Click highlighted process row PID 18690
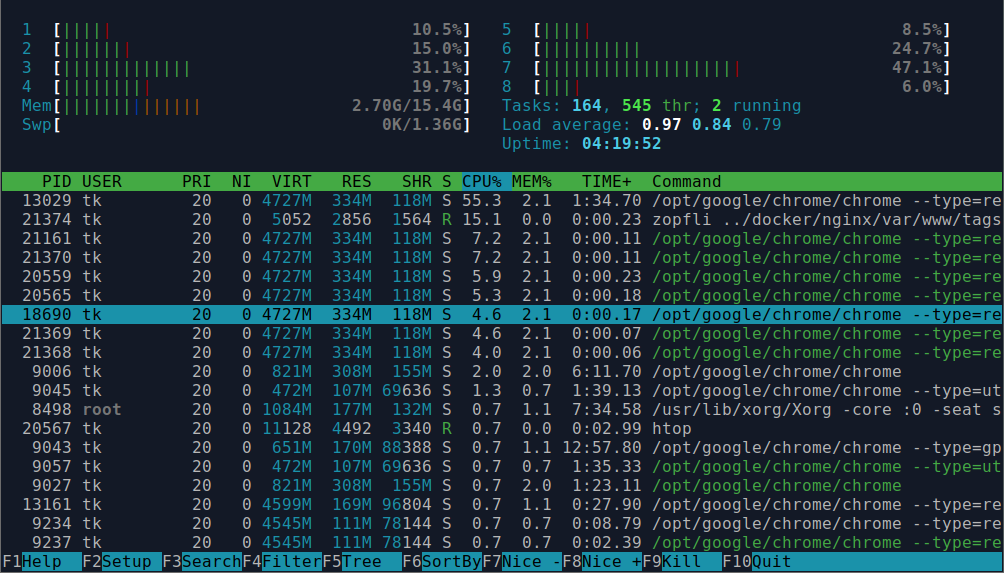This screenshot has width=1004, height=573. pyautogui.click(x=502, y=315)
